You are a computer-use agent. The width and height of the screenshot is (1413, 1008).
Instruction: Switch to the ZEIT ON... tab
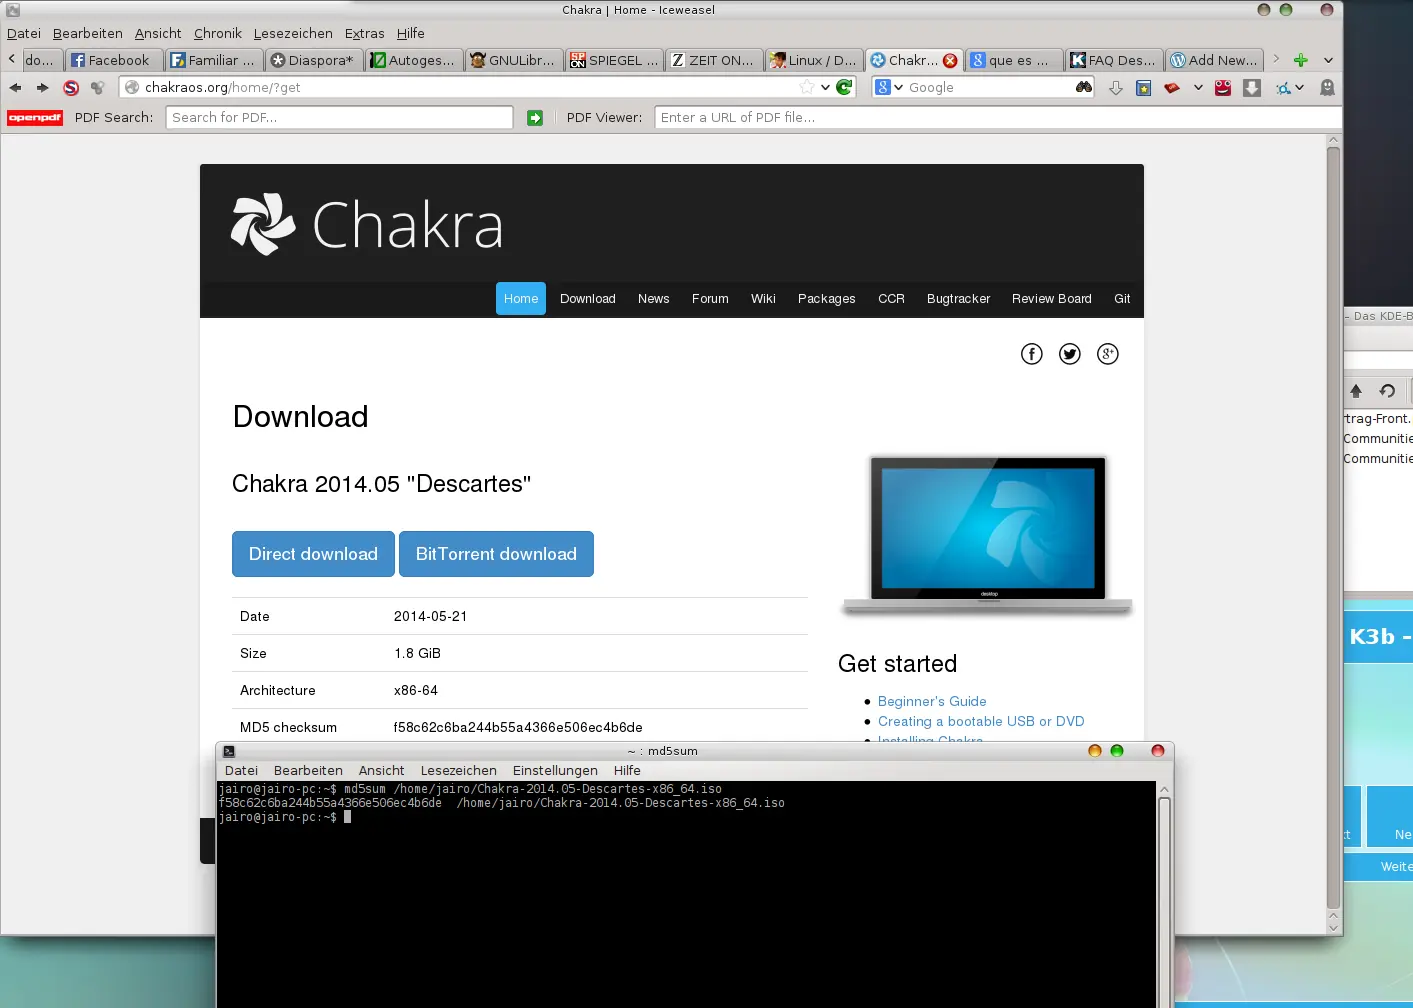[713, 61]
